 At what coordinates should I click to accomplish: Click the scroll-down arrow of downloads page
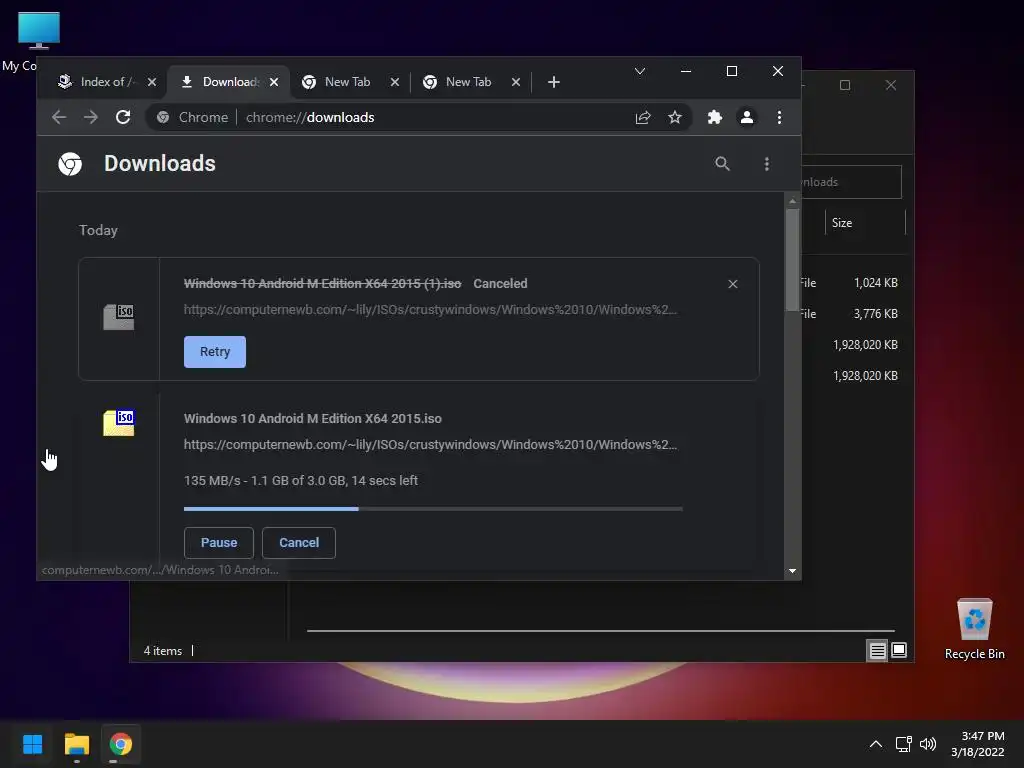pos(792,571)
